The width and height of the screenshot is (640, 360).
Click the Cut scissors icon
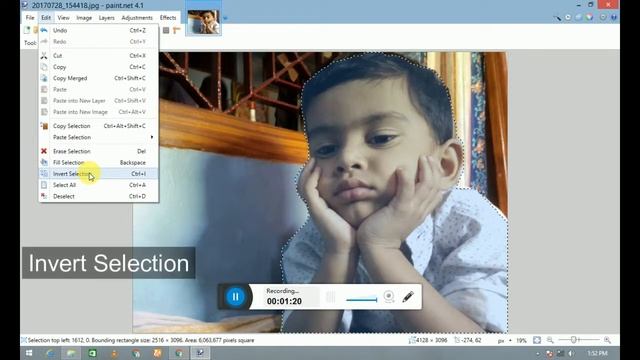coord(44,56)
